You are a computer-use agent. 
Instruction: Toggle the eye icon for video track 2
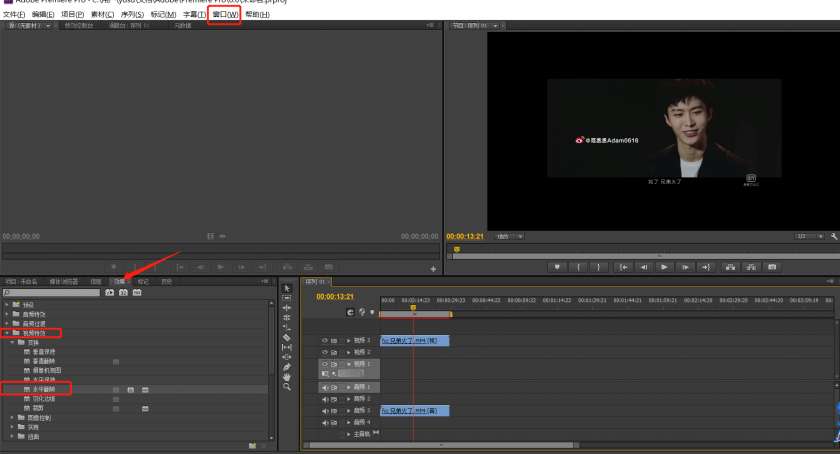(324, 352)
